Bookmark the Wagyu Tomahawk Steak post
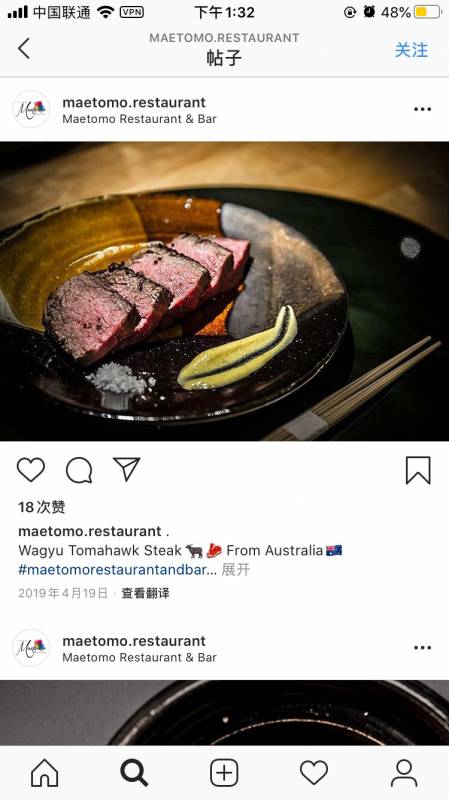Viewport: 449px width, 800px height. click(418, 470)
